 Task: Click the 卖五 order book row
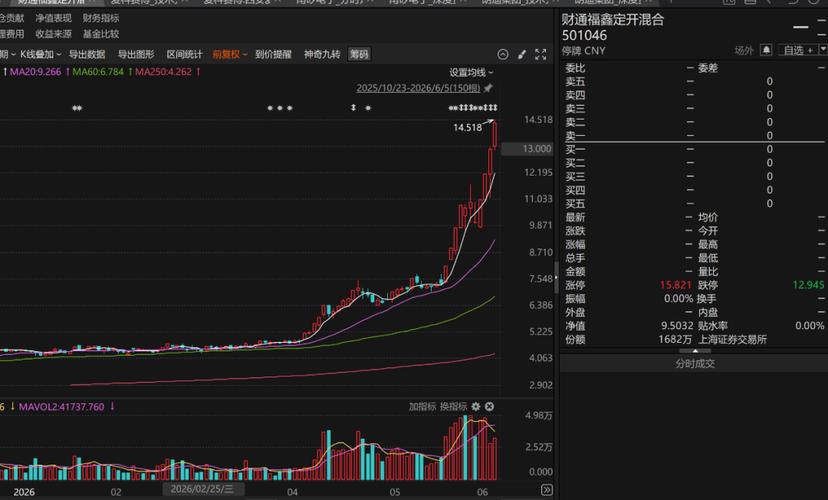[694, 81]
